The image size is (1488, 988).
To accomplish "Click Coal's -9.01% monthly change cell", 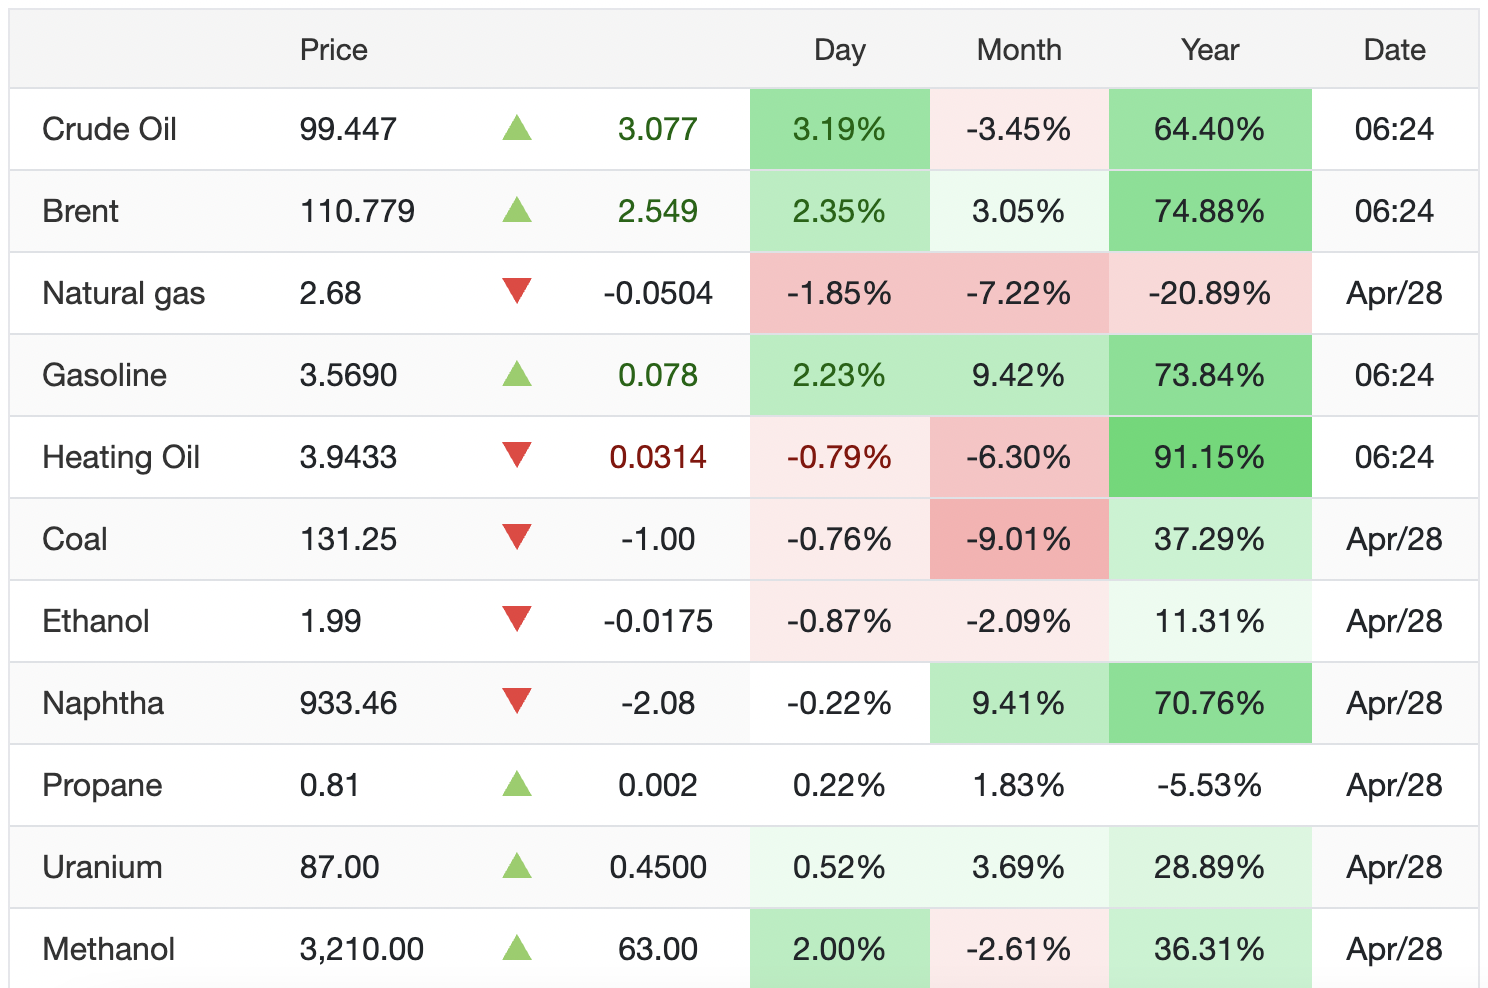I will tap(1018, 539).
